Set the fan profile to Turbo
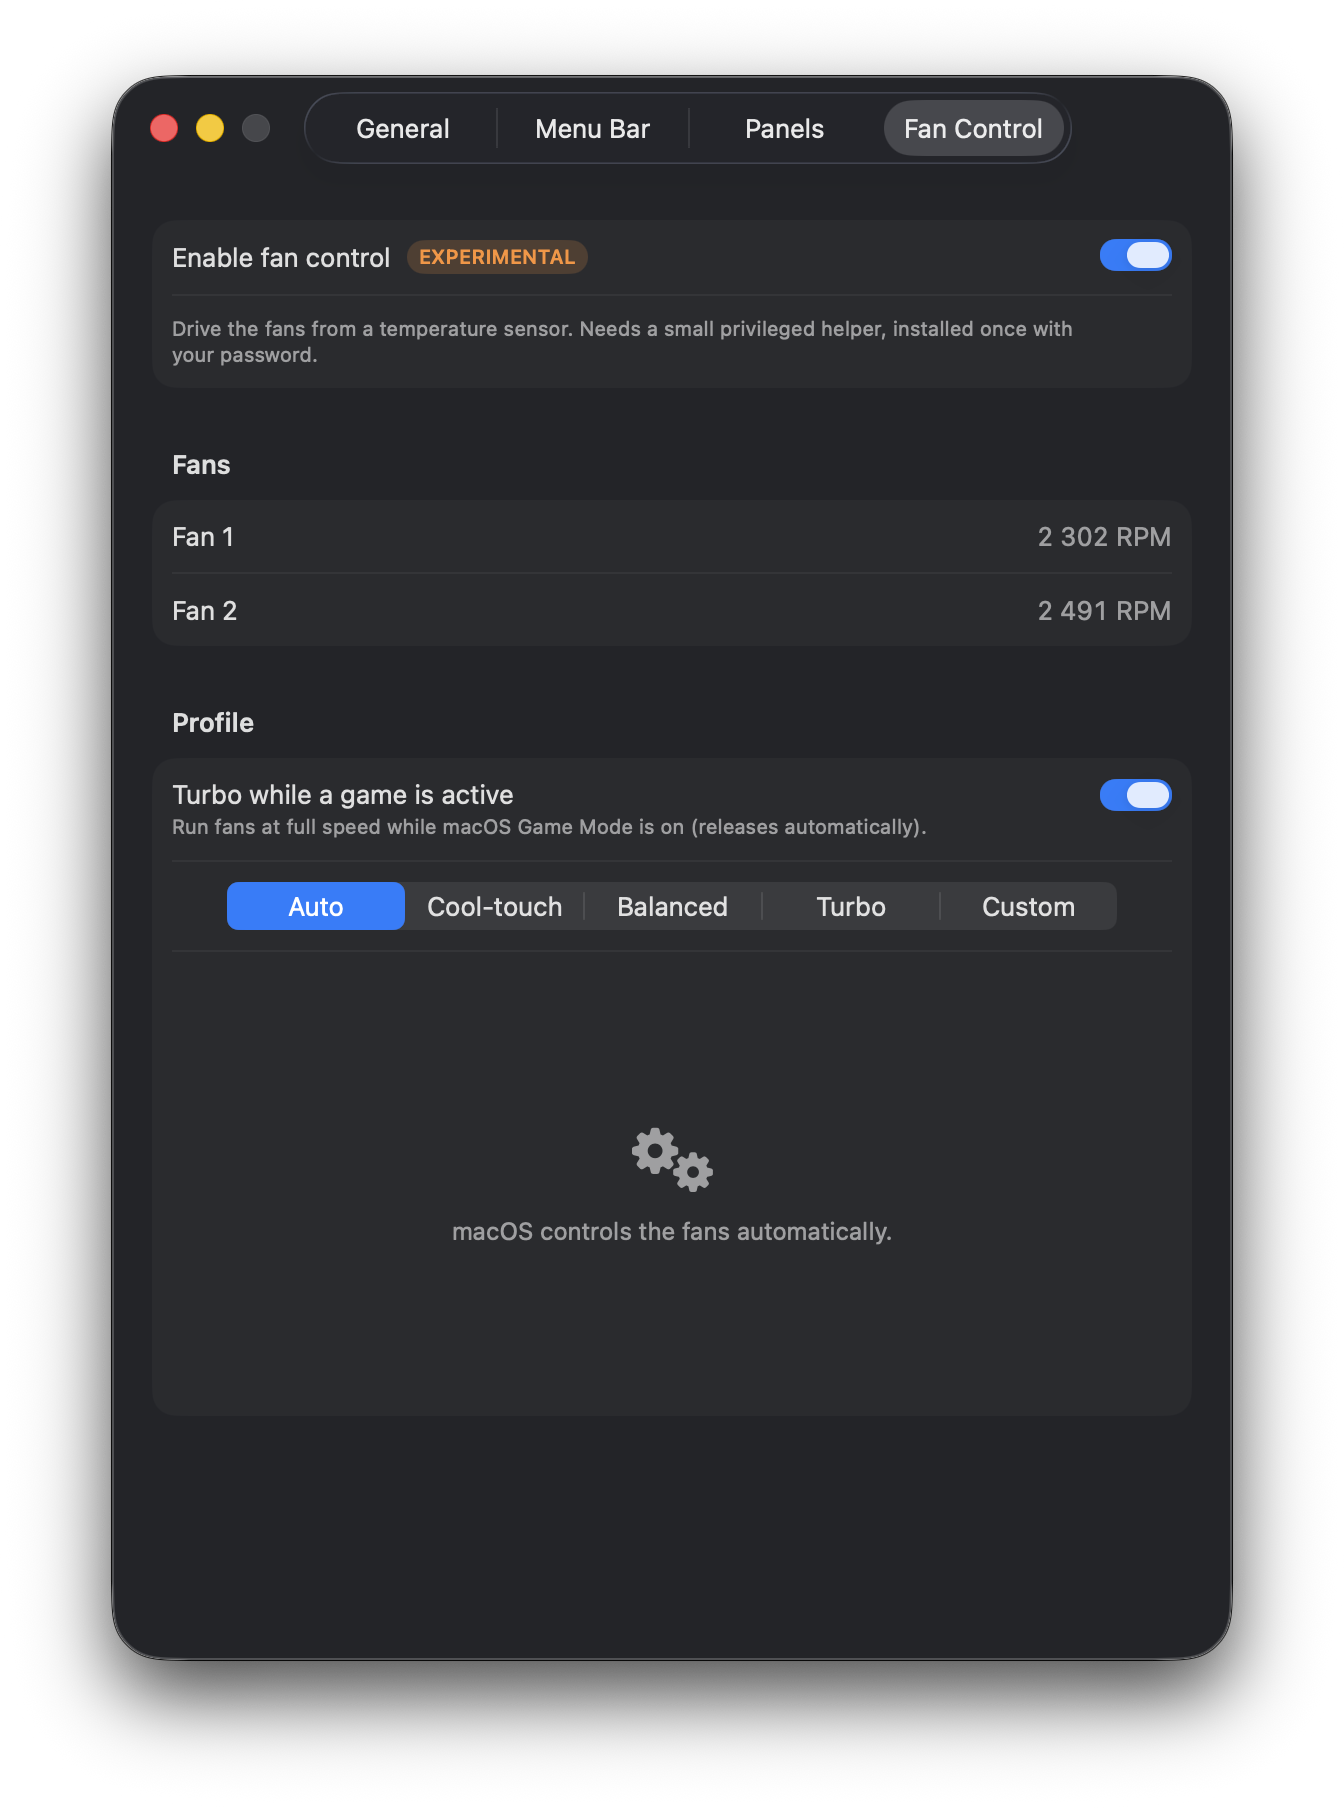This screenshot has height=1808, width=1344. pyautogui.click(x=851, y=906)
